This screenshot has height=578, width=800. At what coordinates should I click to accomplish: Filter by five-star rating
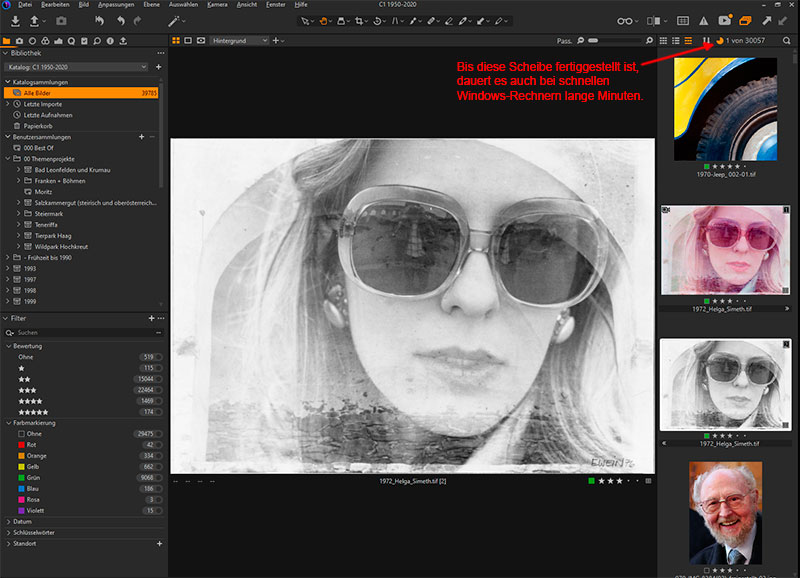click(34, 412)
